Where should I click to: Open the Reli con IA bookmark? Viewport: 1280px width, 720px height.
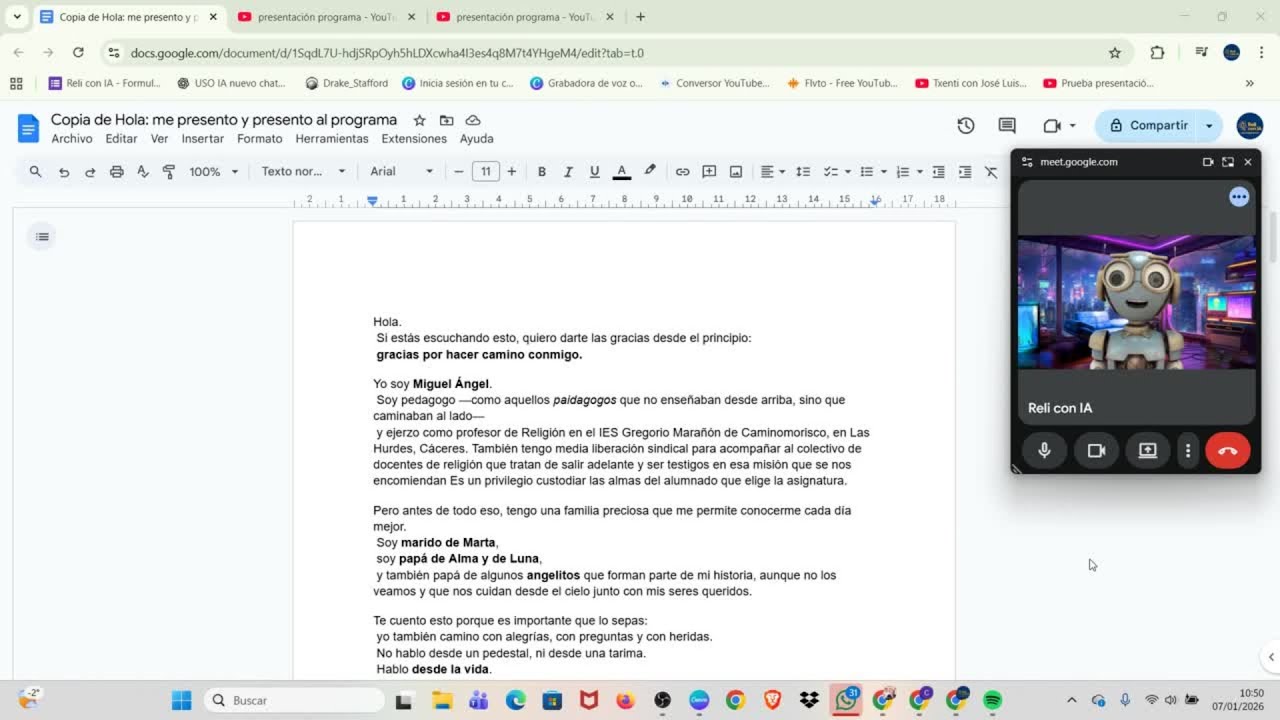(x=104, y=83)
